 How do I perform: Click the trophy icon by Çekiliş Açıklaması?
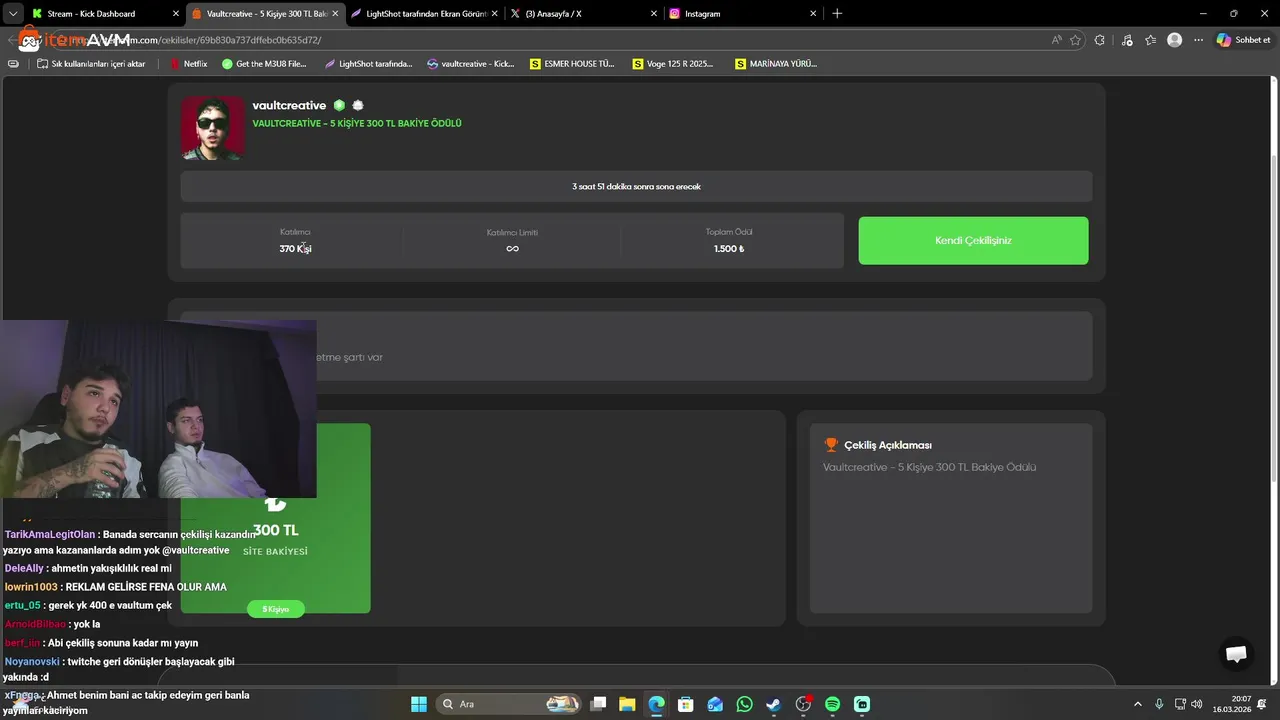831,445
